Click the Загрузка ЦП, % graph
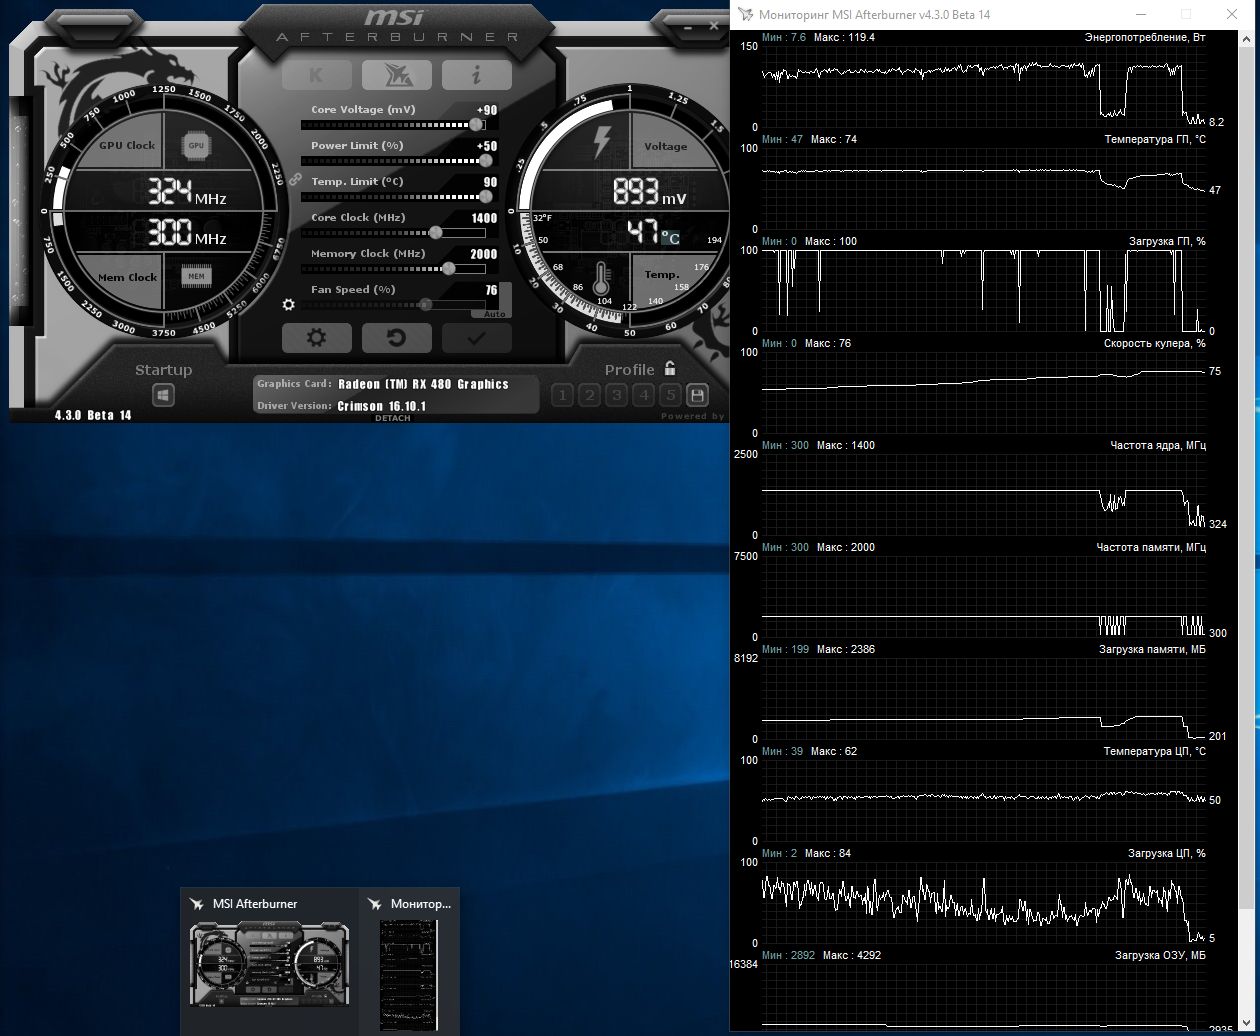 click(984, 903)
